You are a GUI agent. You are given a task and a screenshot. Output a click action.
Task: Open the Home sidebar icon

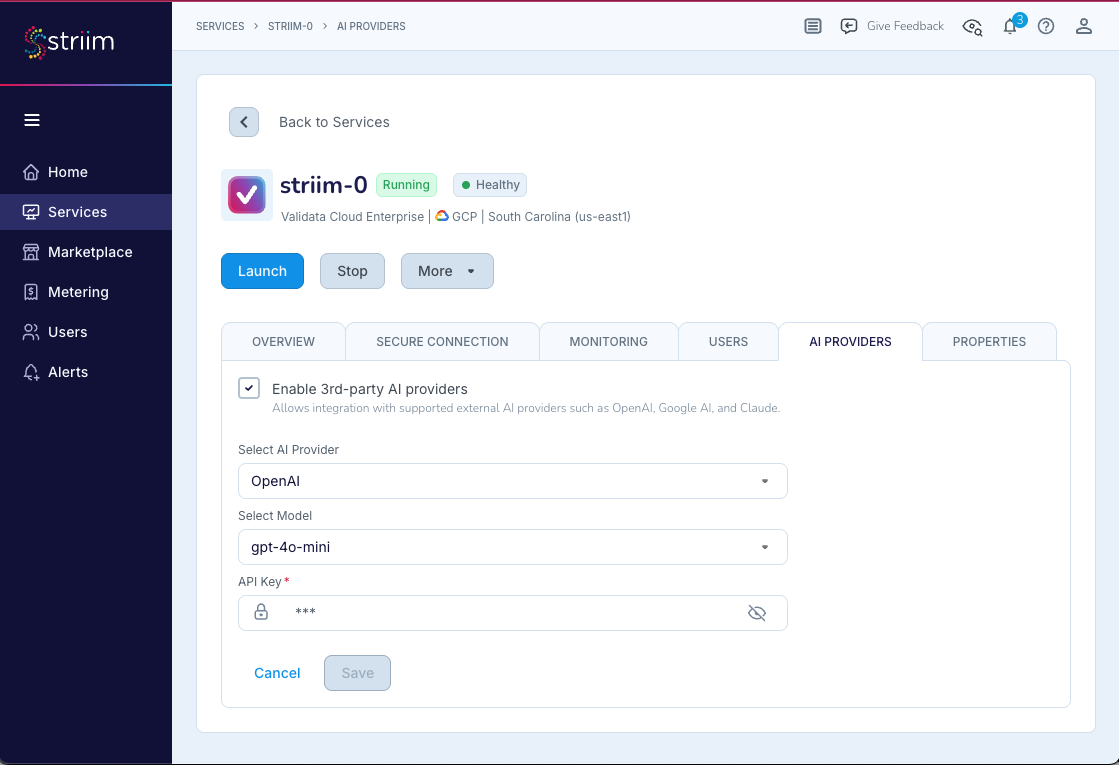click(x=30, y=172)
